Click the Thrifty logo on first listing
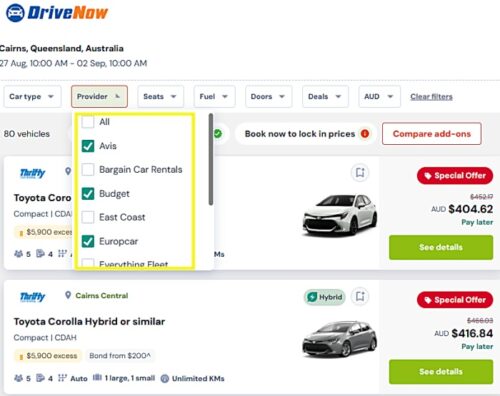The width and height of the screenshot is (500, 396). pos(32,173)
